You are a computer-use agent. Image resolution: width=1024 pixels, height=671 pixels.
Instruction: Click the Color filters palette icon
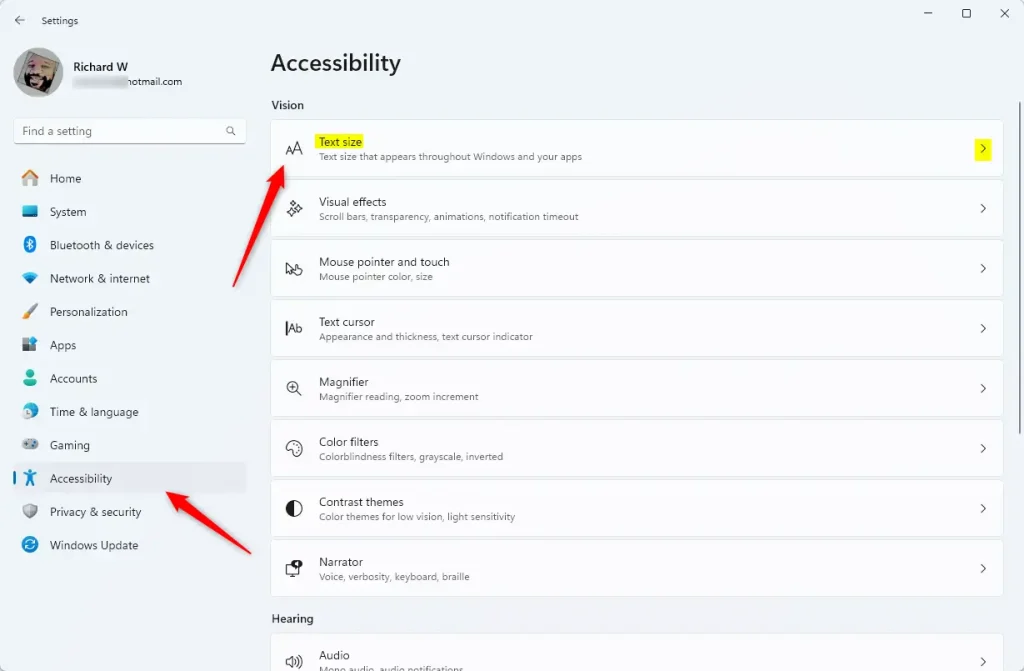tap(294, 448)
